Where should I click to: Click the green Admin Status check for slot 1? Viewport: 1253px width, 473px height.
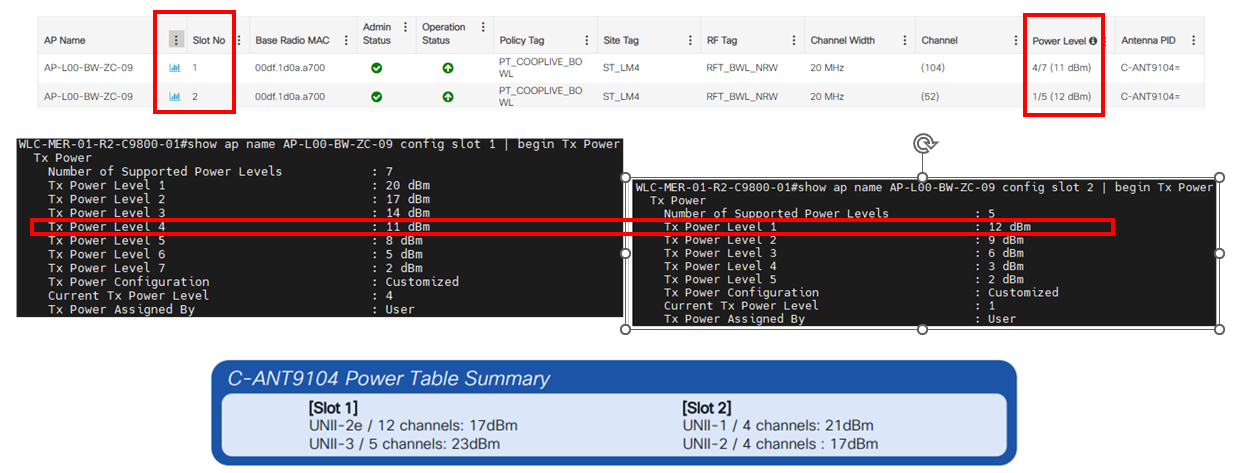click(x=376, y=68)
